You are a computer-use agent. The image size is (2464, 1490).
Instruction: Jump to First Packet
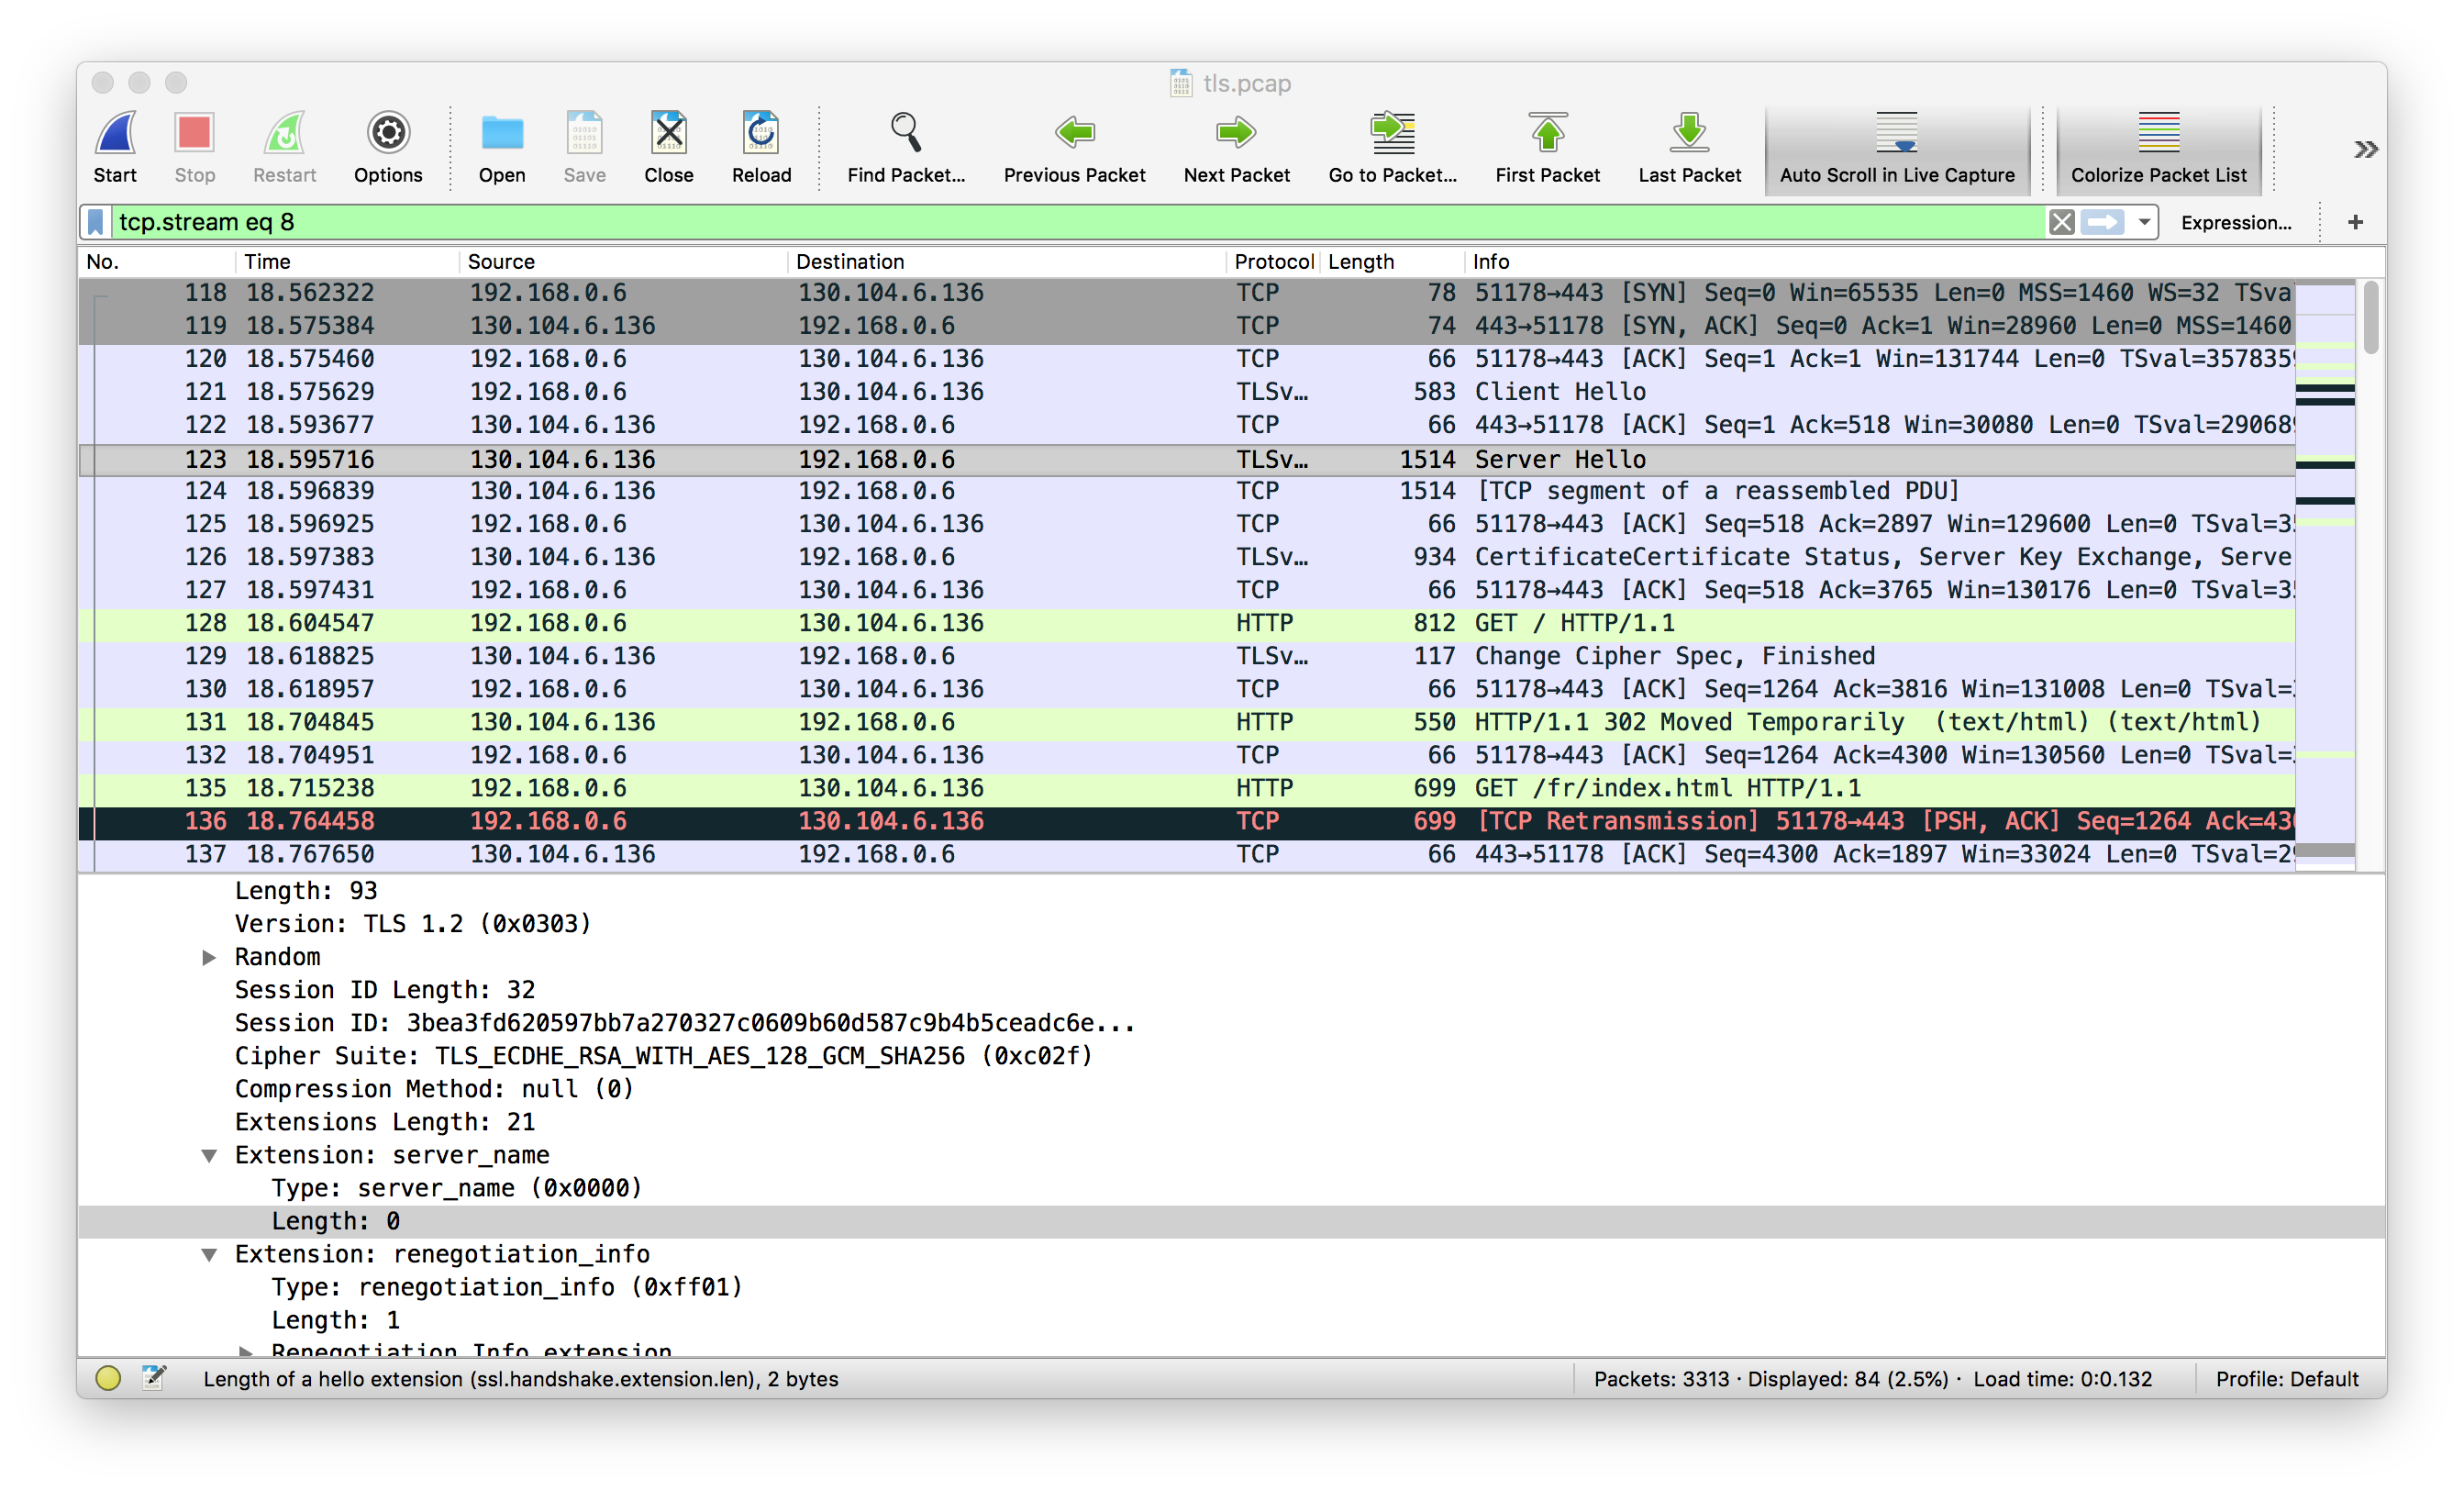tap(1547, 133)
